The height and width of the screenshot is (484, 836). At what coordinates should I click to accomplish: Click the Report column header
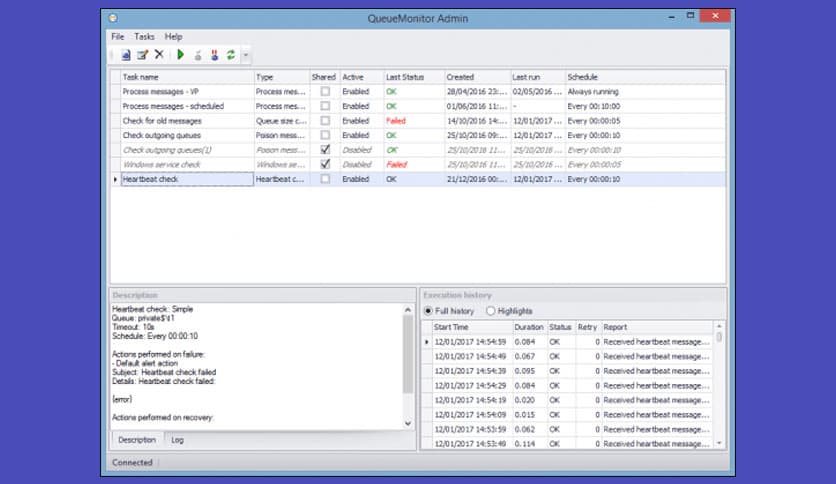click(x=657, y=327)
